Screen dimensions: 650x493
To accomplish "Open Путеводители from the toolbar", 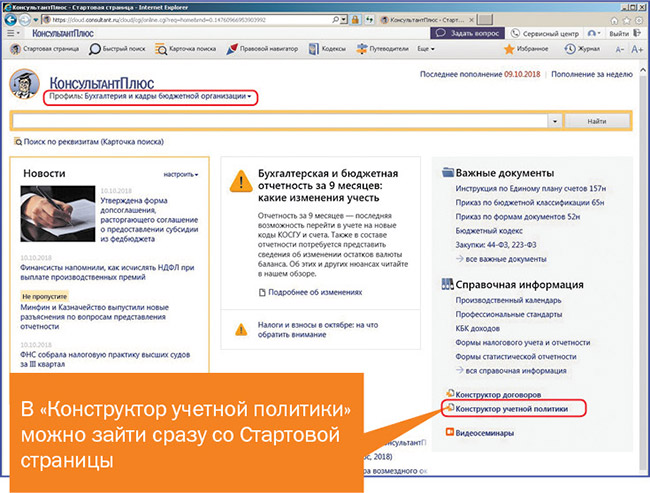I will pos(382,49).
